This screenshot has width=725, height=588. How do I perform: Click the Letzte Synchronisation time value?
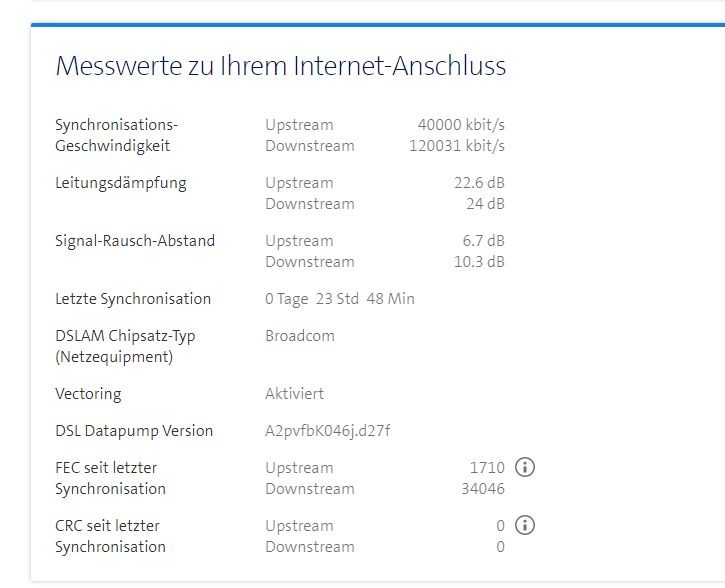(x=339, y=299)
